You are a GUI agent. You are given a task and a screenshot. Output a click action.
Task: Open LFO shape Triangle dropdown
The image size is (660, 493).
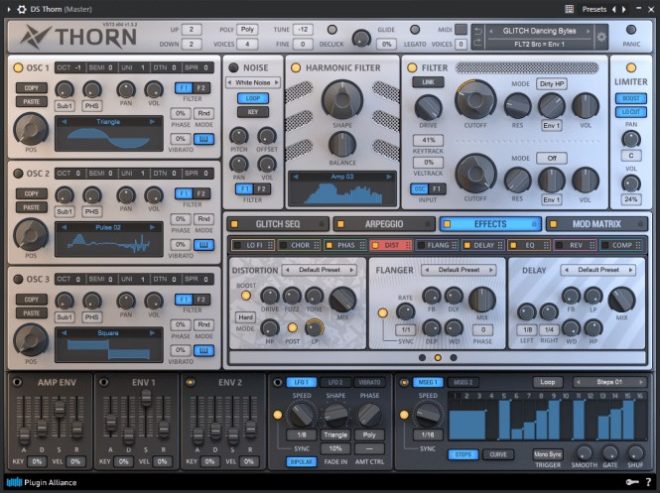coord(335,435)
